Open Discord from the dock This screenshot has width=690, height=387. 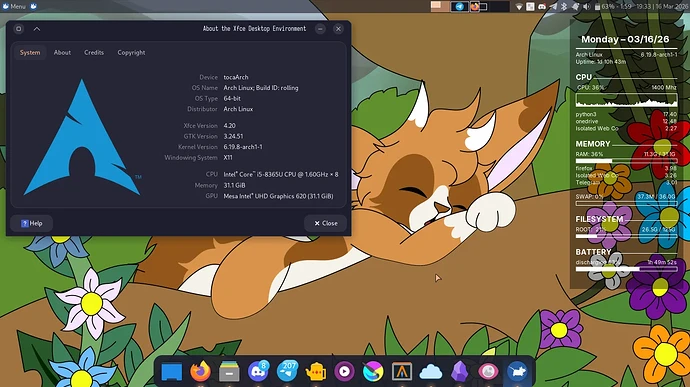pos(258,371)
